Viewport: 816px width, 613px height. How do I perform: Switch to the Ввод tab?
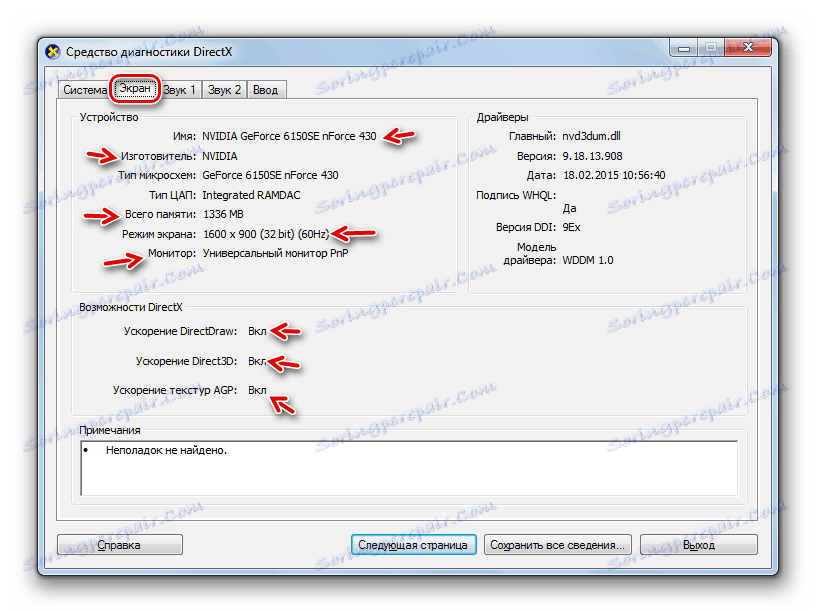tap(266, 90)
